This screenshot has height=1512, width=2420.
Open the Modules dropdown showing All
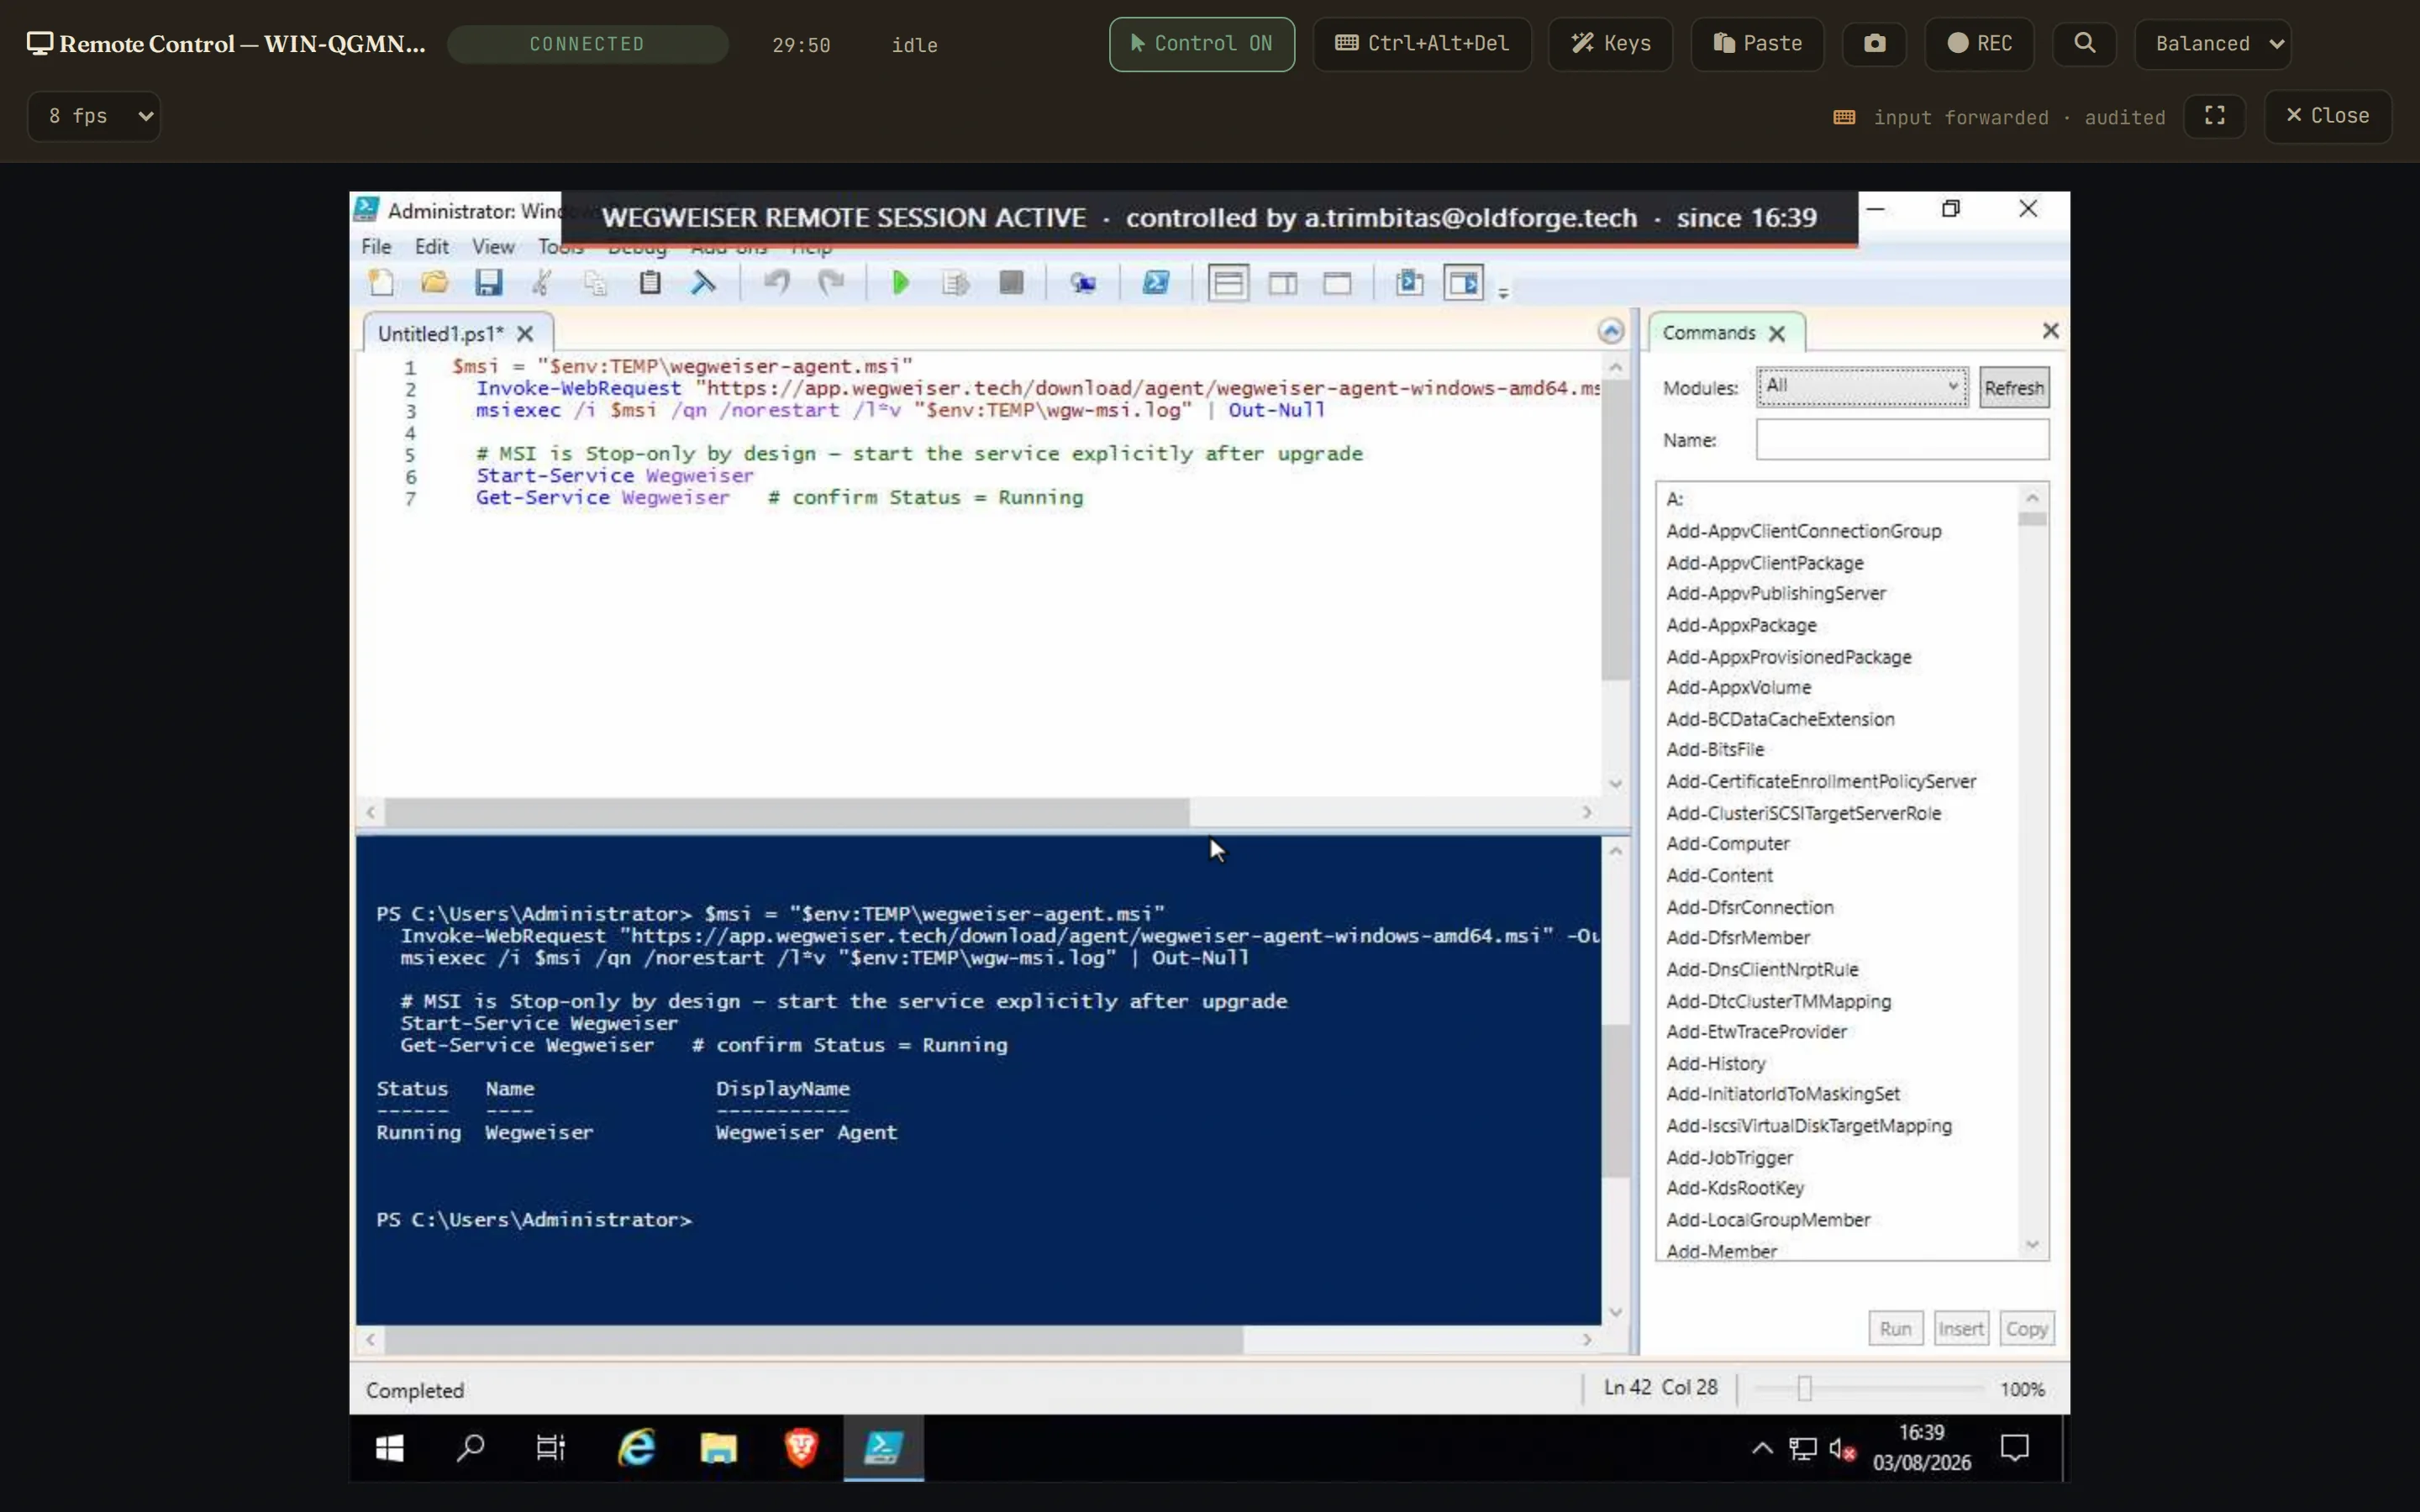(1862, 387)
